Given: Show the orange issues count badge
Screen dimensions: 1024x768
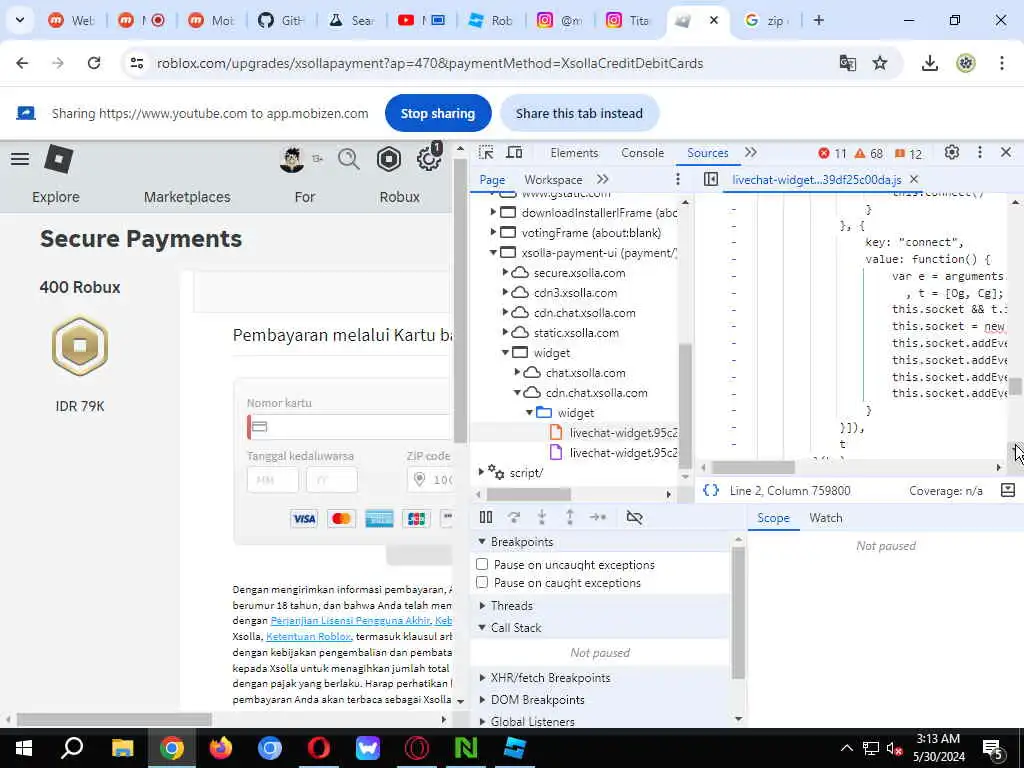Looking at the screenshot, I should coord(908,153).
